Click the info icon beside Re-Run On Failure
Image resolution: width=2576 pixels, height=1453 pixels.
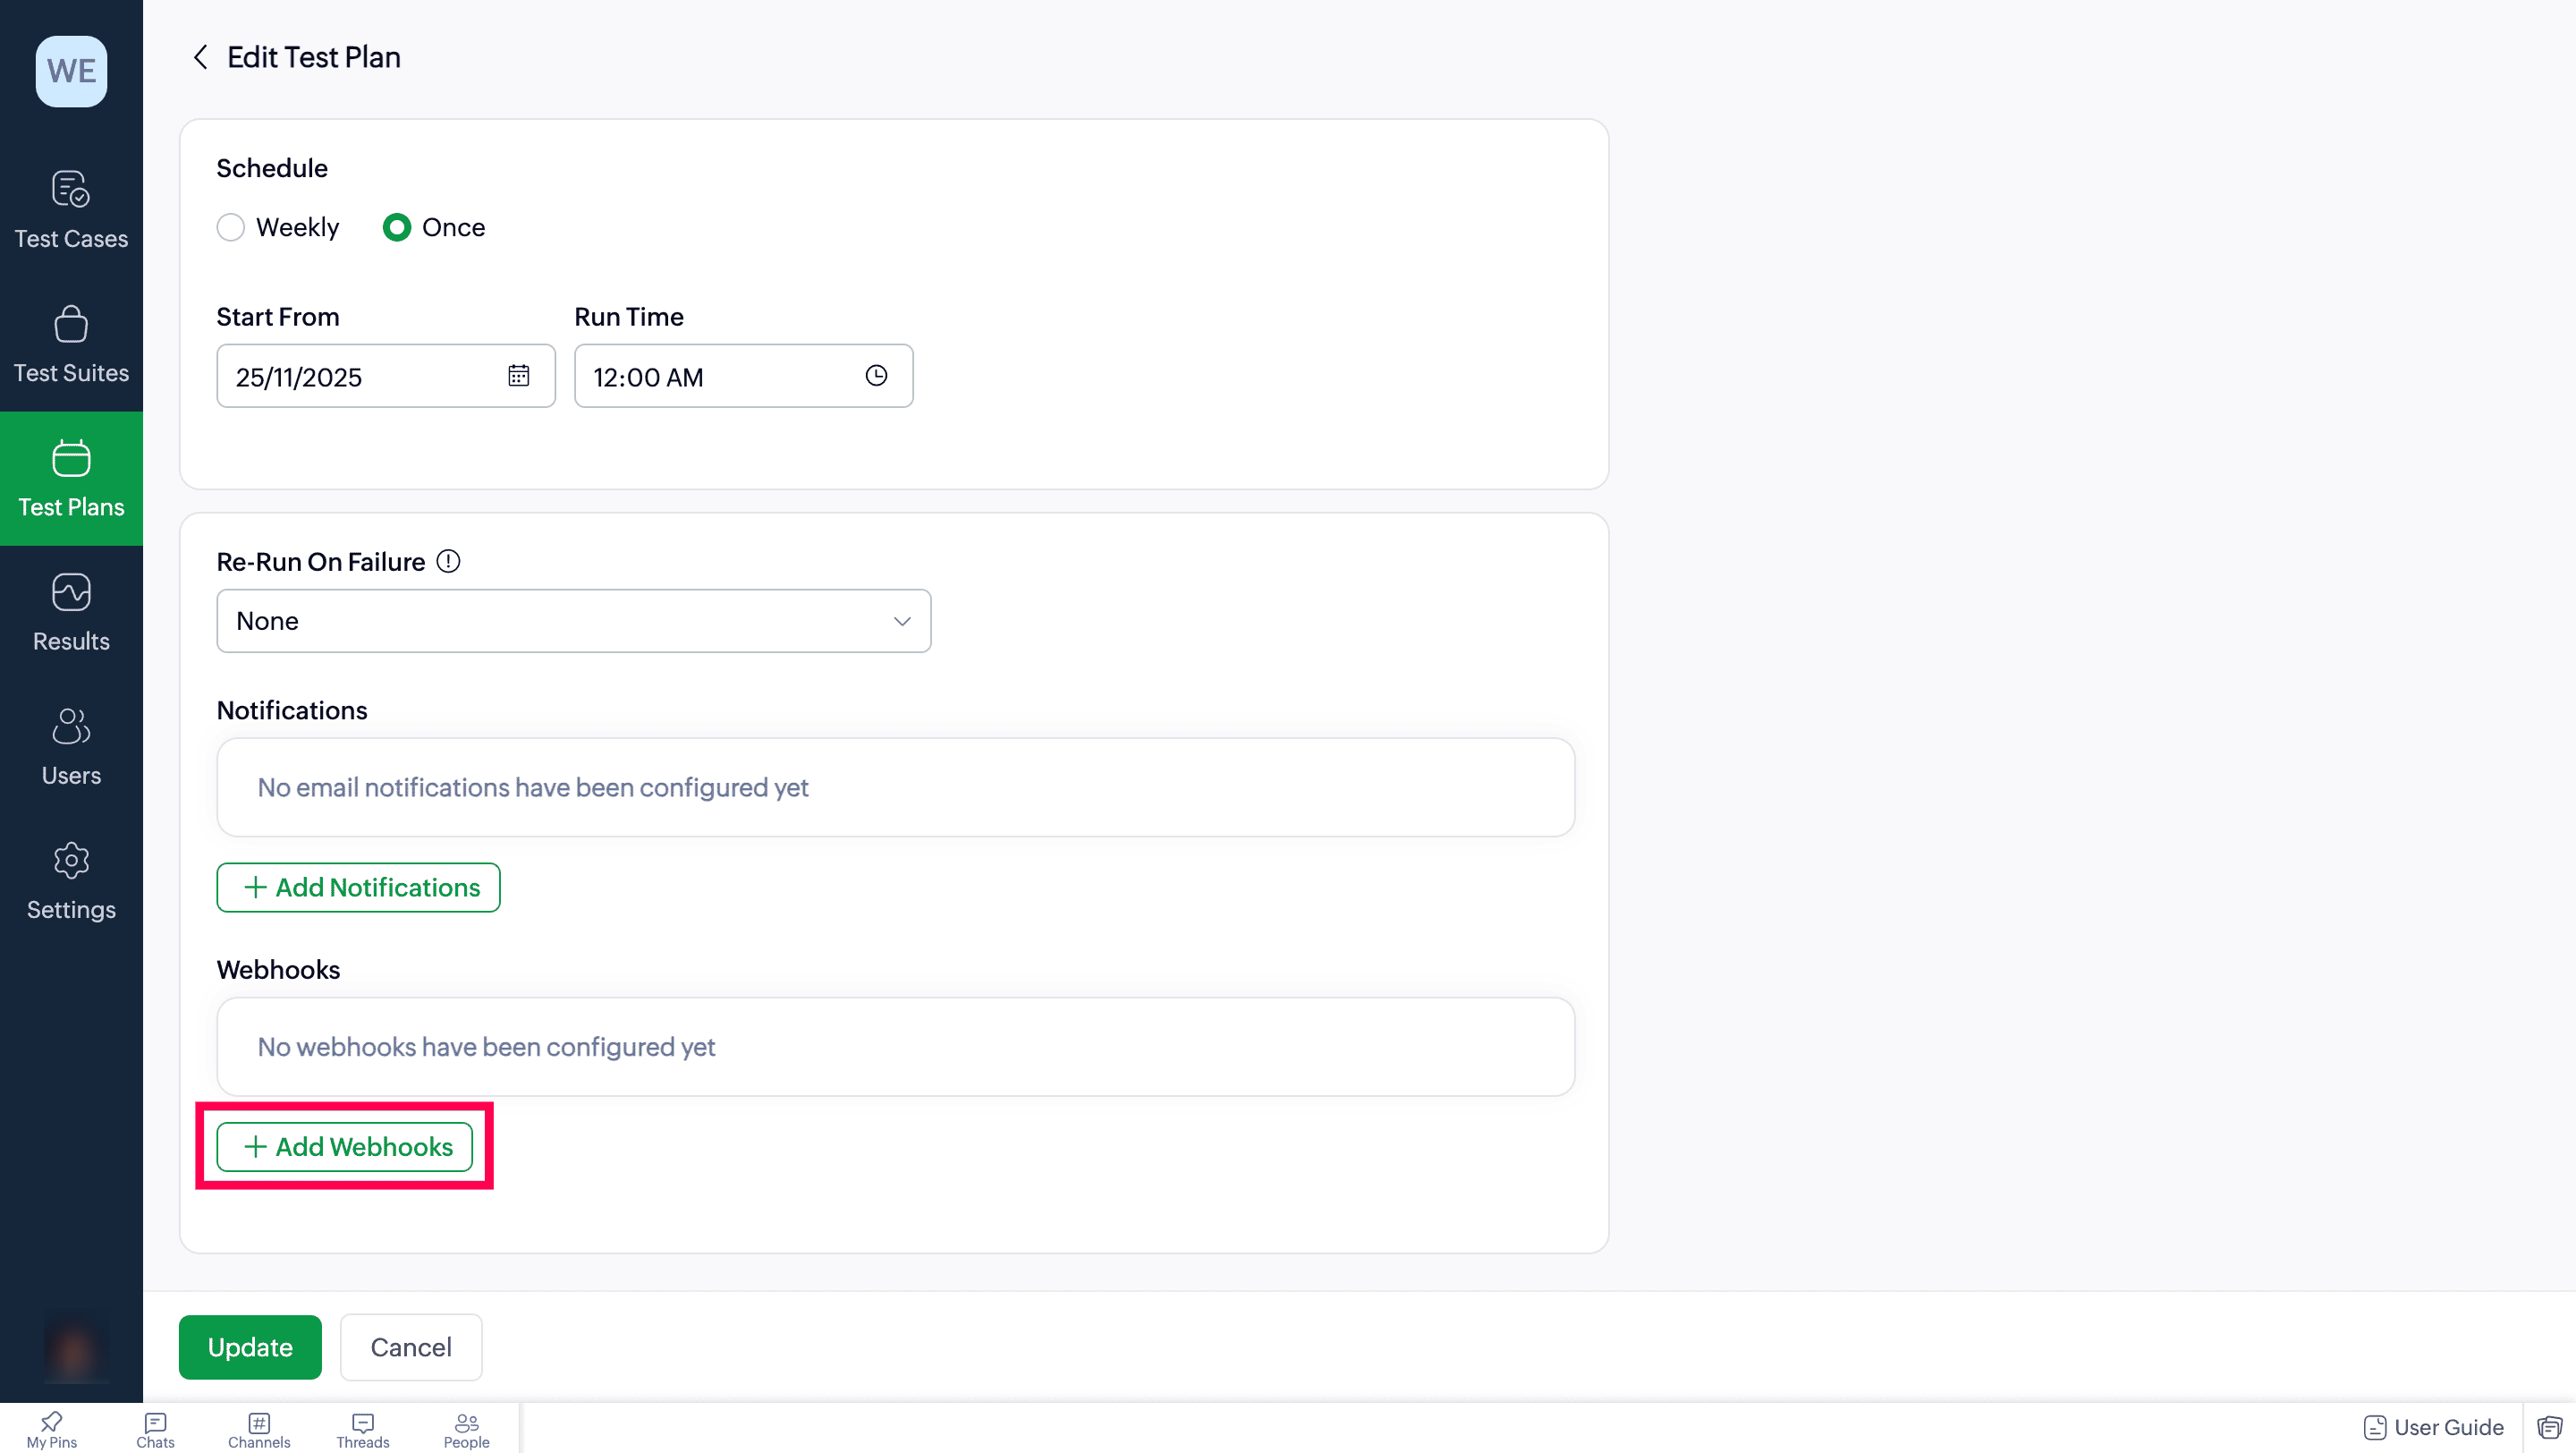coord(448,561)
